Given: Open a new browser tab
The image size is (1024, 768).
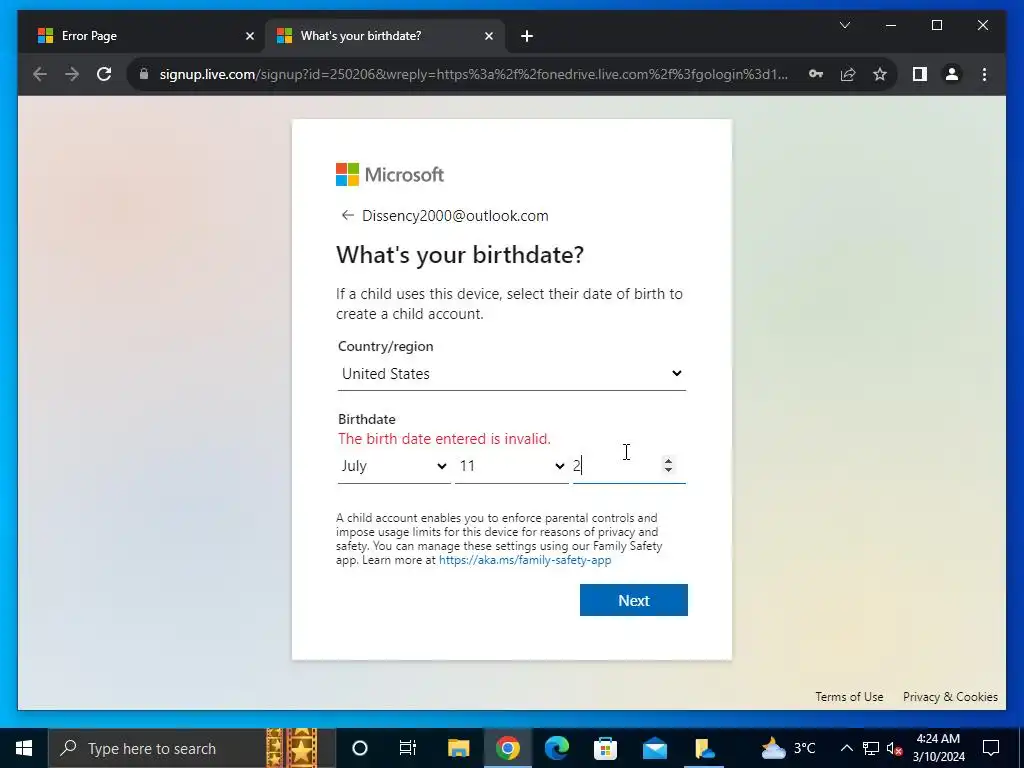Looking at the screenshot, I should 527,36.
